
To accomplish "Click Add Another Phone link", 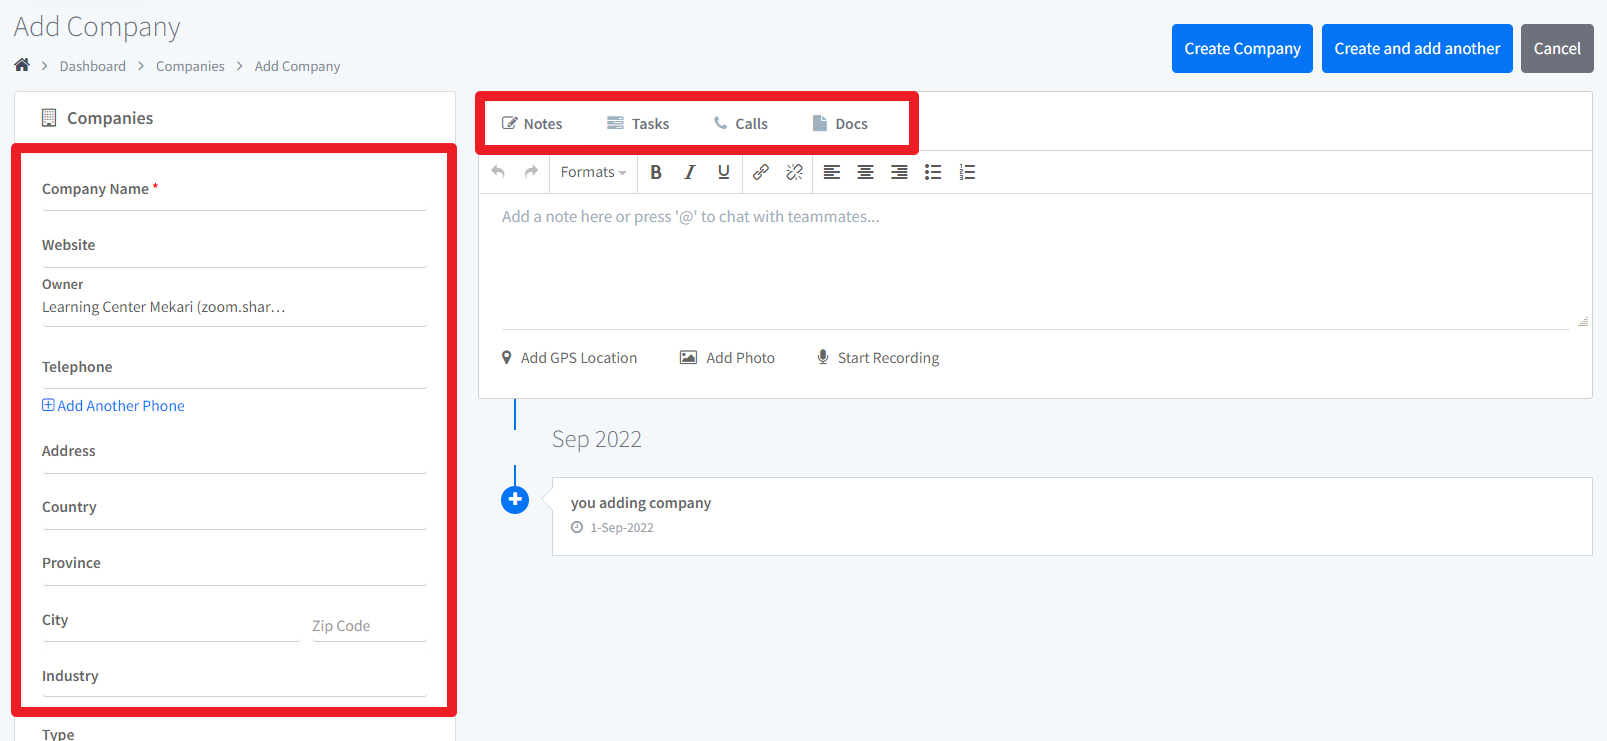I will [114, 406].
